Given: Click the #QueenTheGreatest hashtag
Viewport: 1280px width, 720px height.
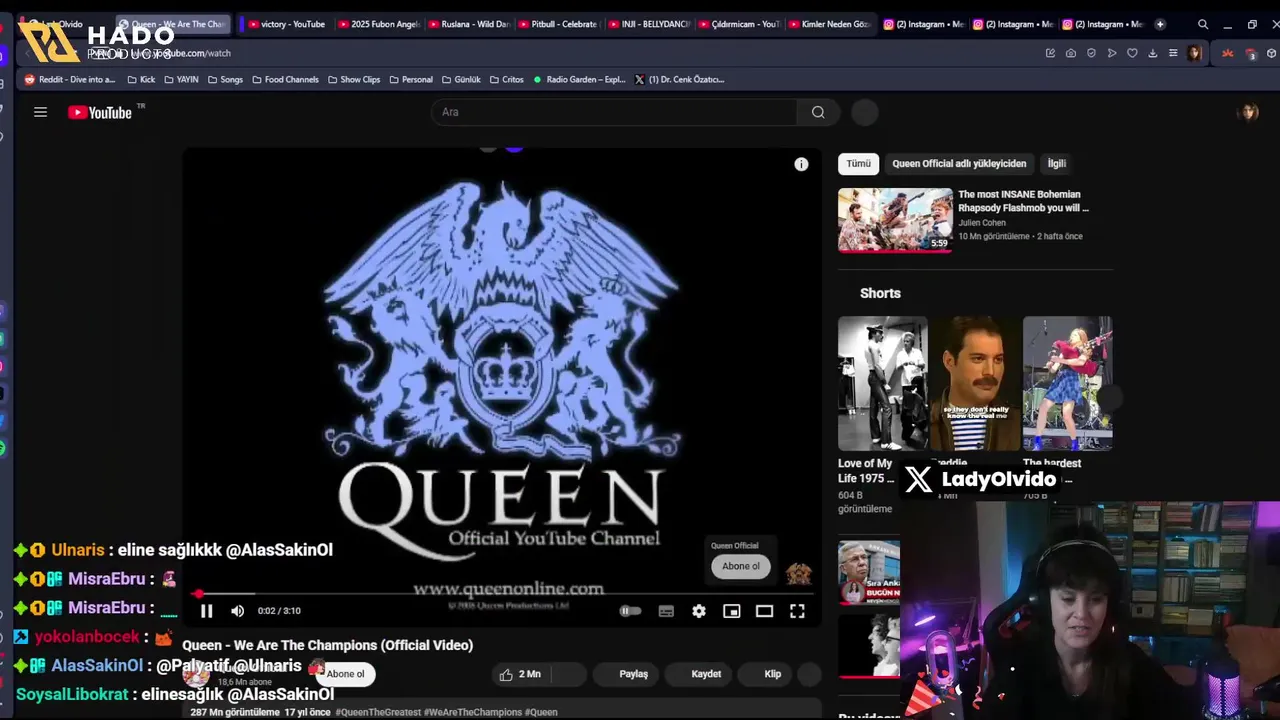Looking at the screenshot, I should [377, 712].
